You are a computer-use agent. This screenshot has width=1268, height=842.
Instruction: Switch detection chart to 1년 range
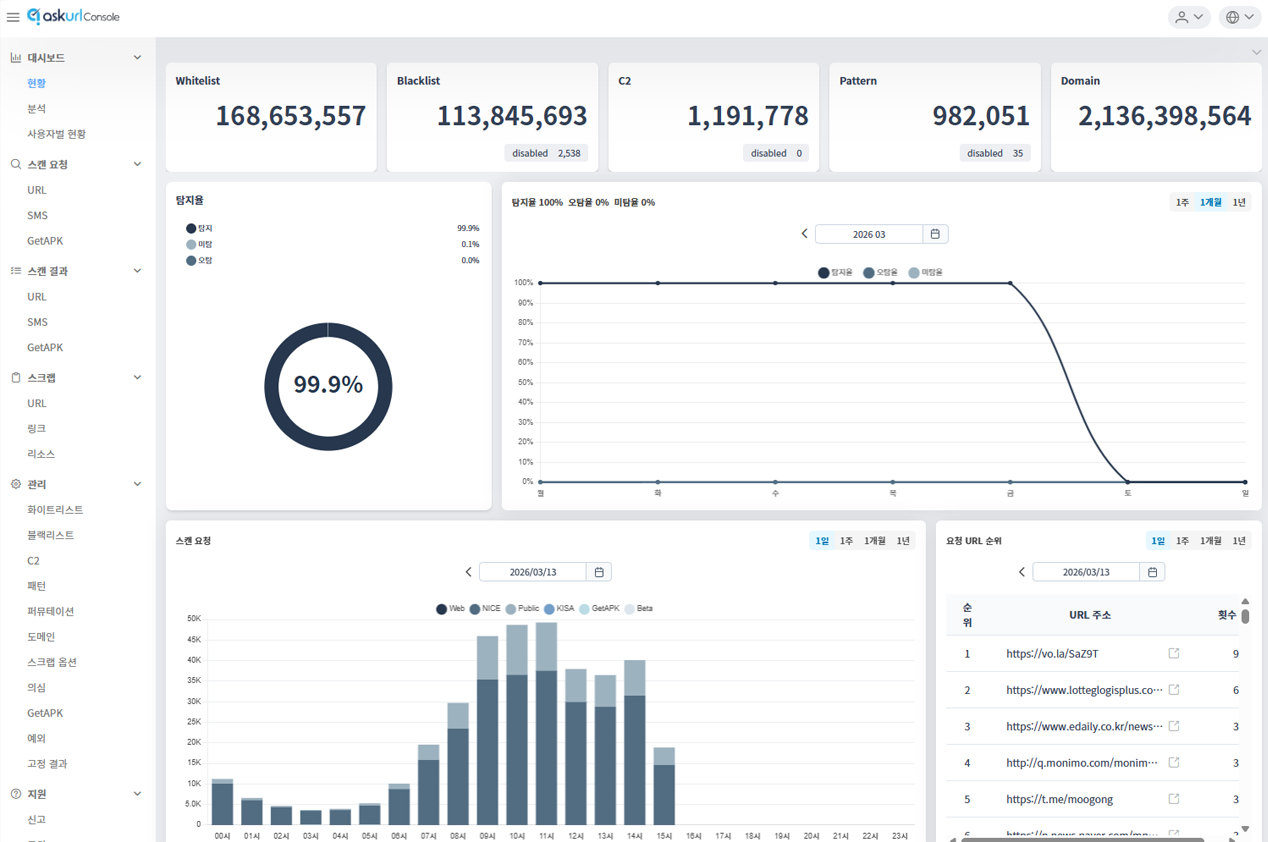tap(1239, 203)
